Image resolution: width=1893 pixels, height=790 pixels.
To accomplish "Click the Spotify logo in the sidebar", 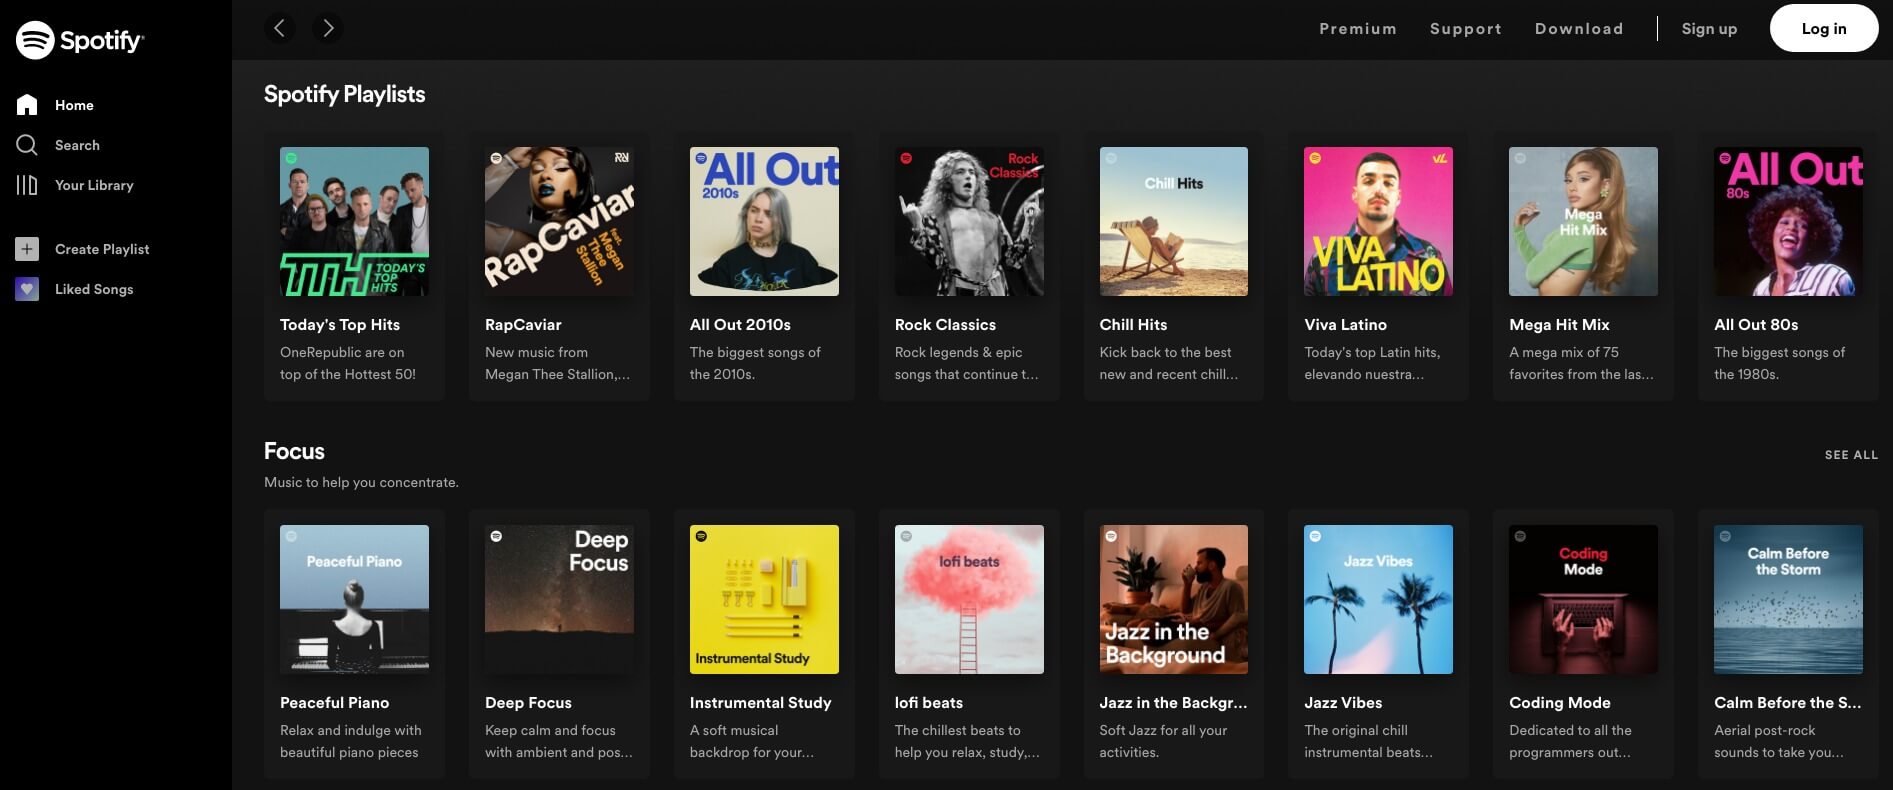I will [x=80, y=40].
